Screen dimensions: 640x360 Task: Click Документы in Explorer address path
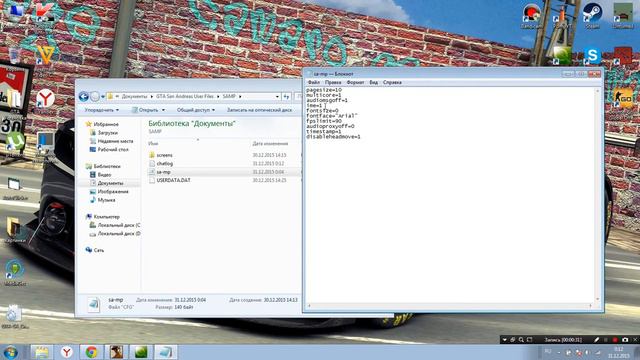pos(134,96)
